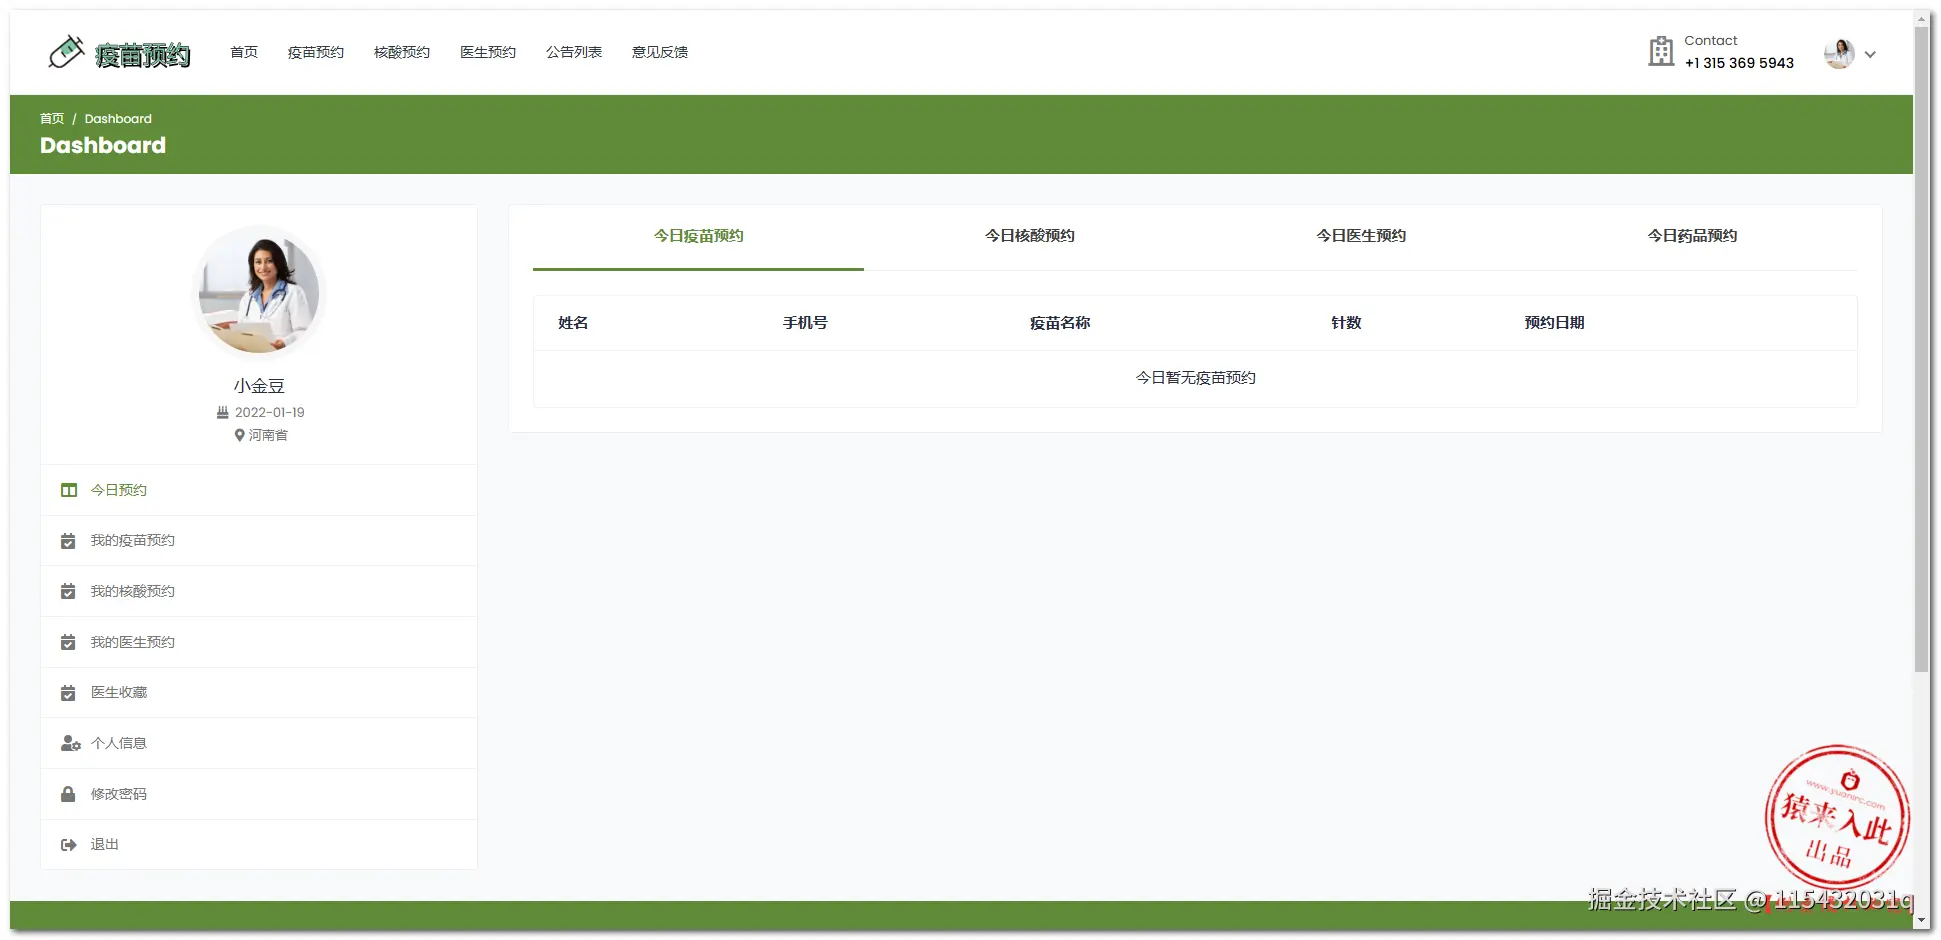Click the syringe logo icon
This screenshot has height=940, width=1941.
[x=66, y=52]
